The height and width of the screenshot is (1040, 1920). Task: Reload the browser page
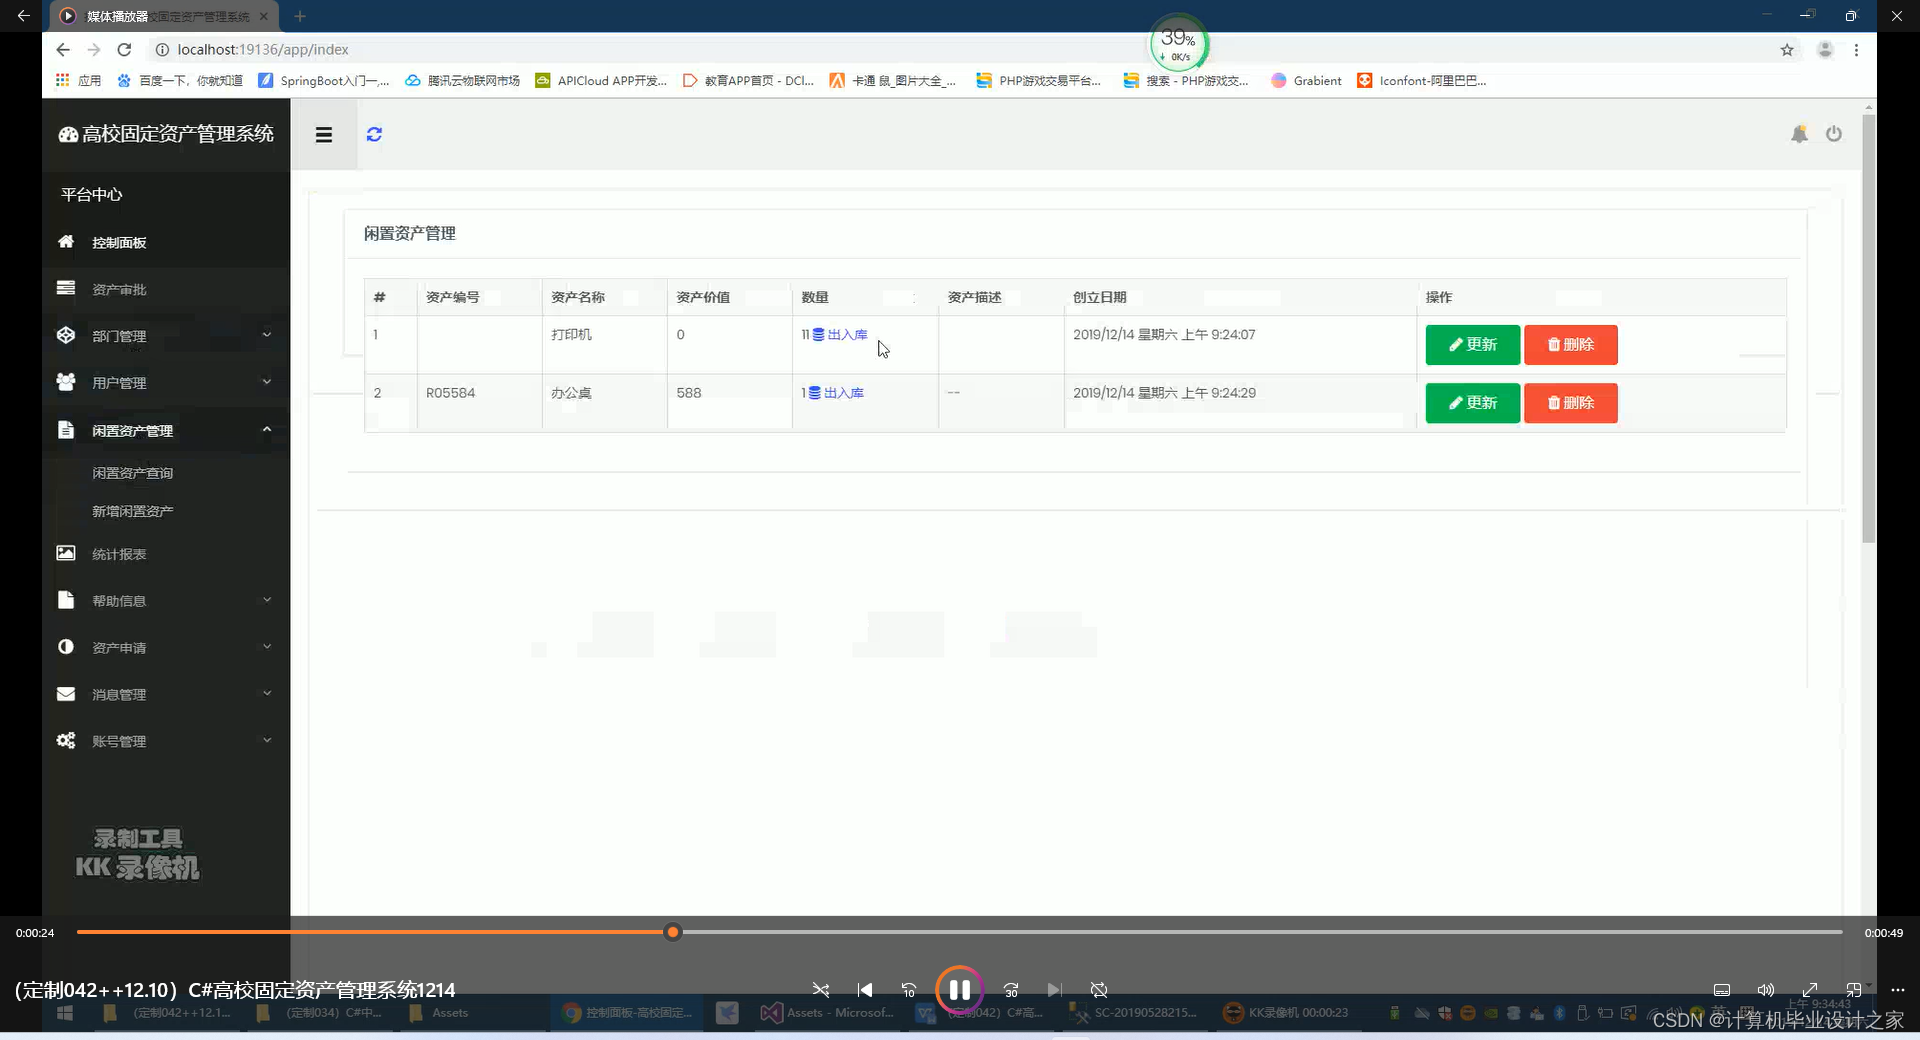point(124,49)
